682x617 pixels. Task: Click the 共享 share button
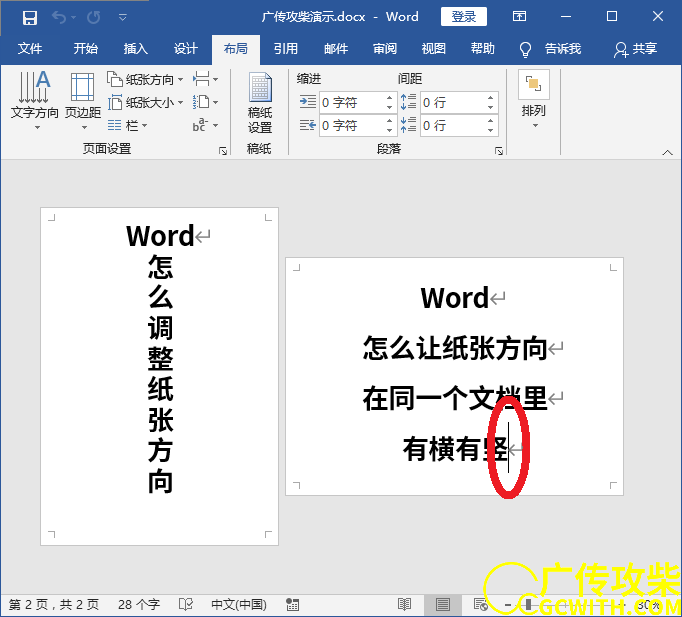[635, 49]
